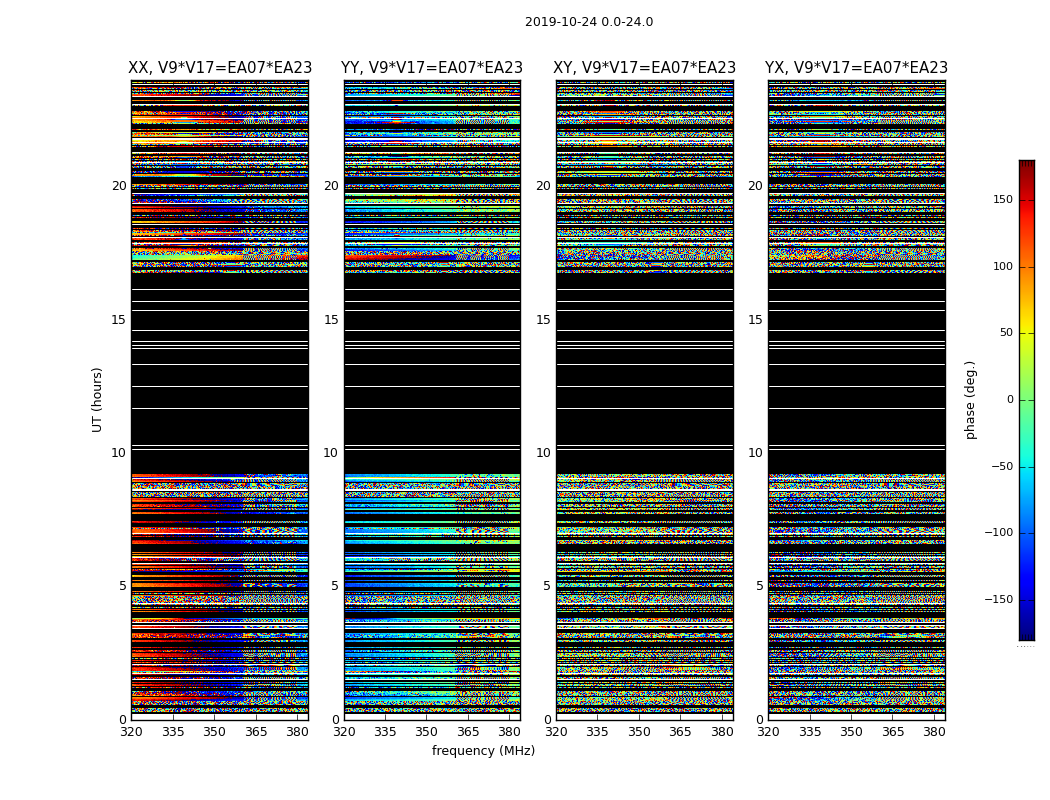Click the 5 hour tick of XY panel

tap(547, 586)
